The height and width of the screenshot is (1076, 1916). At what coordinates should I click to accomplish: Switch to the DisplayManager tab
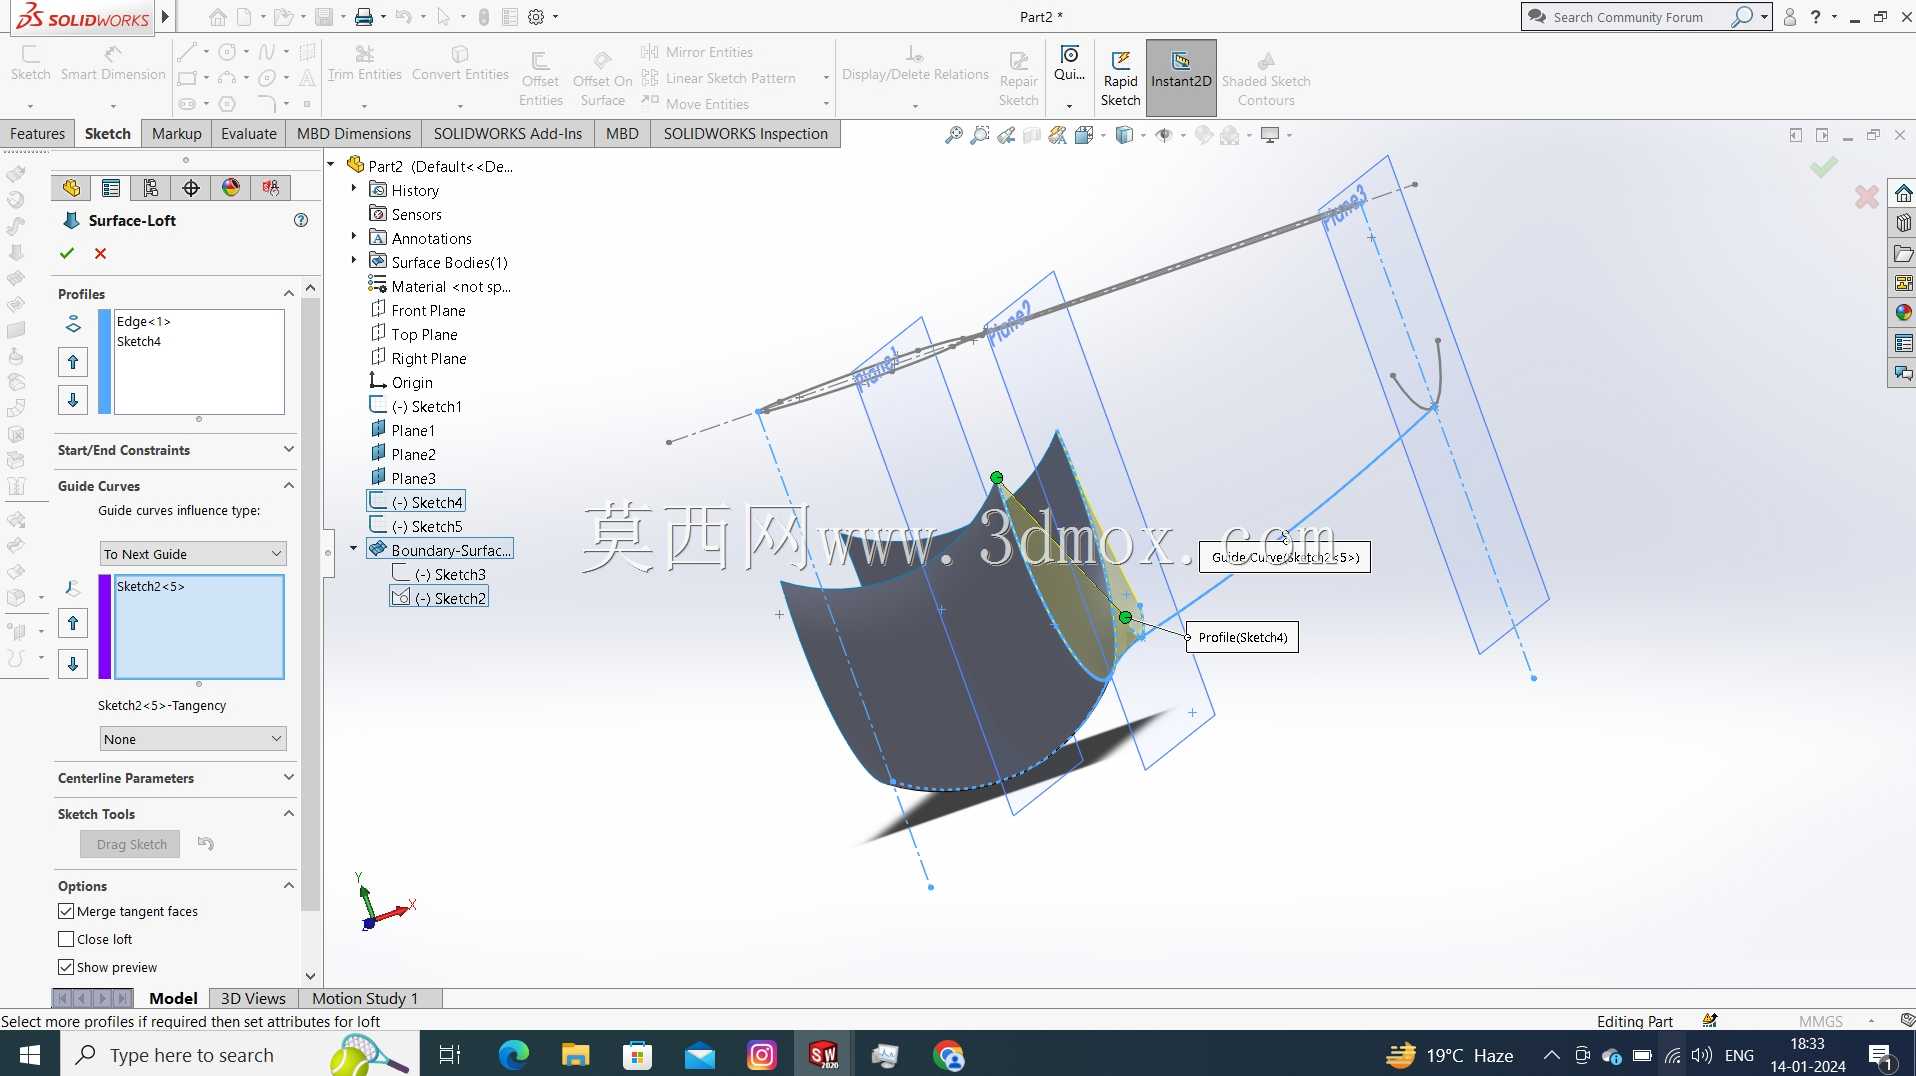coord(231,187)
